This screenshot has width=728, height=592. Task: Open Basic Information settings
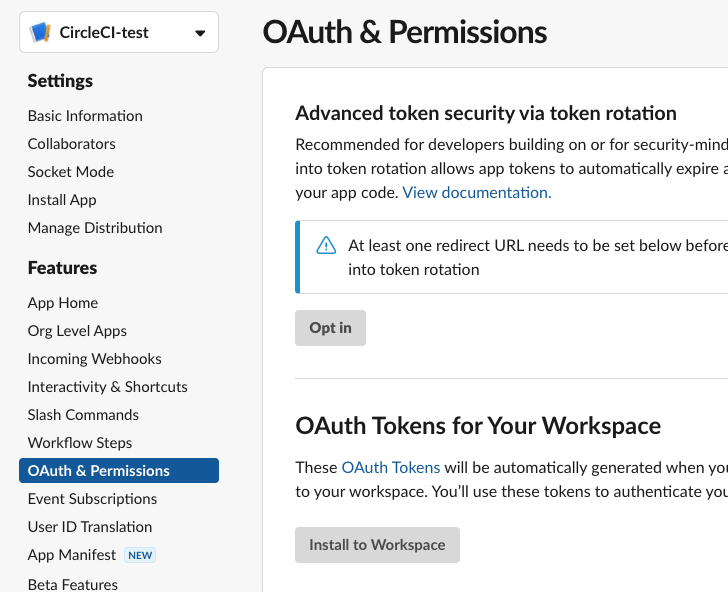coord(85,116)
